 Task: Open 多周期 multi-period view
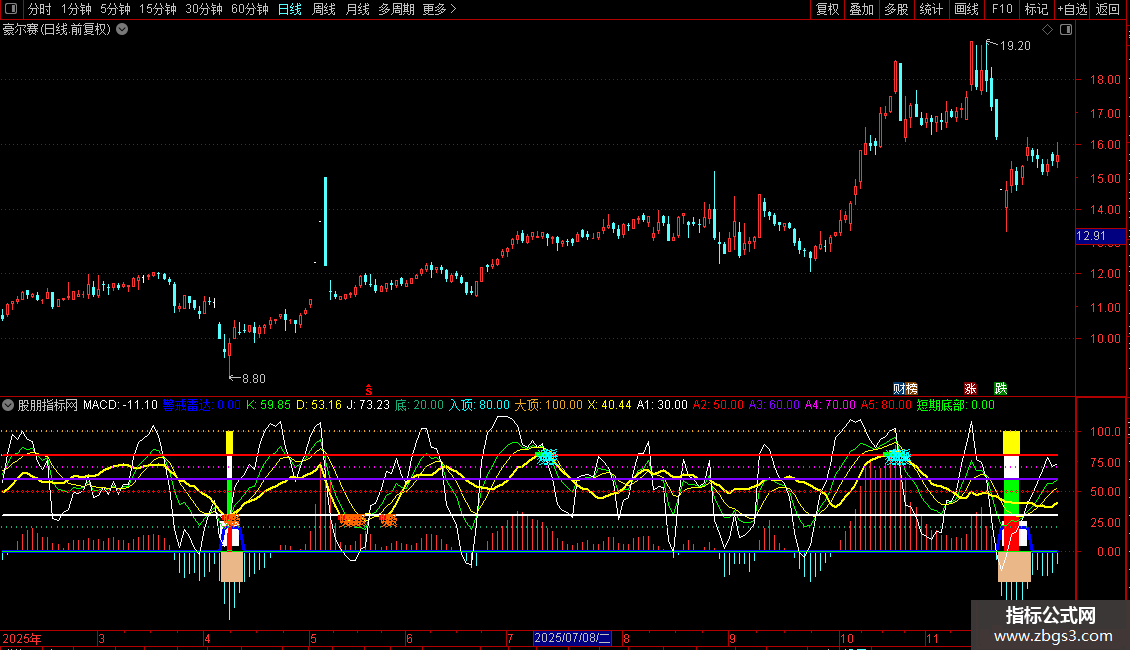click(396, 9)
